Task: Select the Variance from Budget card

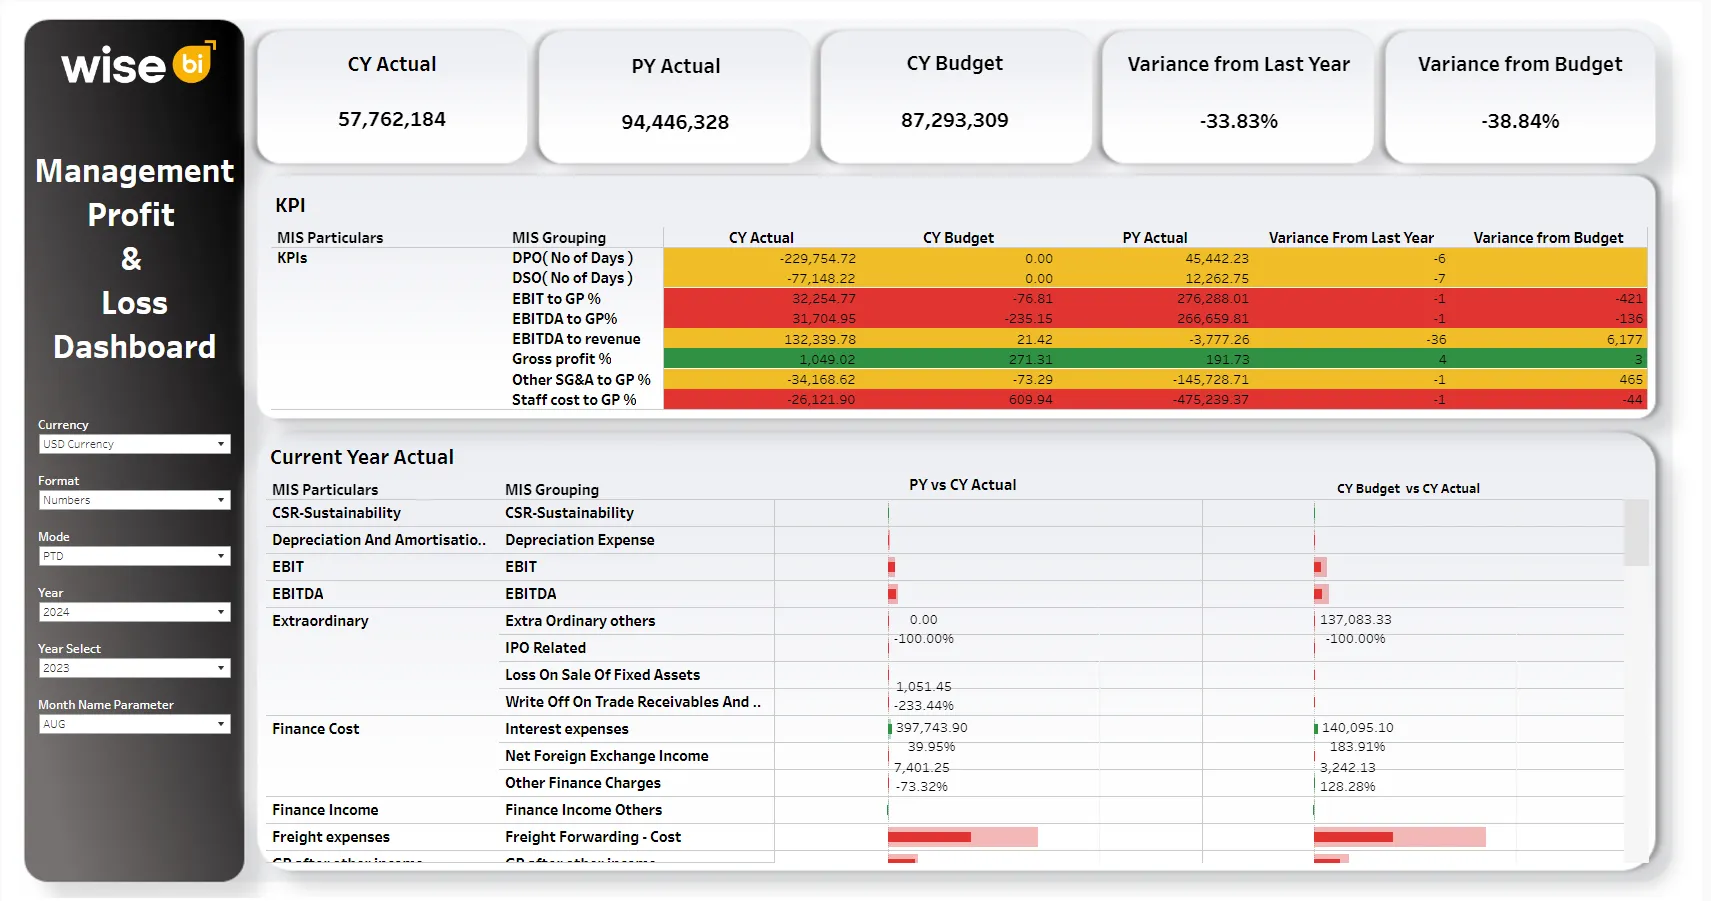Action: [1519, 96]
